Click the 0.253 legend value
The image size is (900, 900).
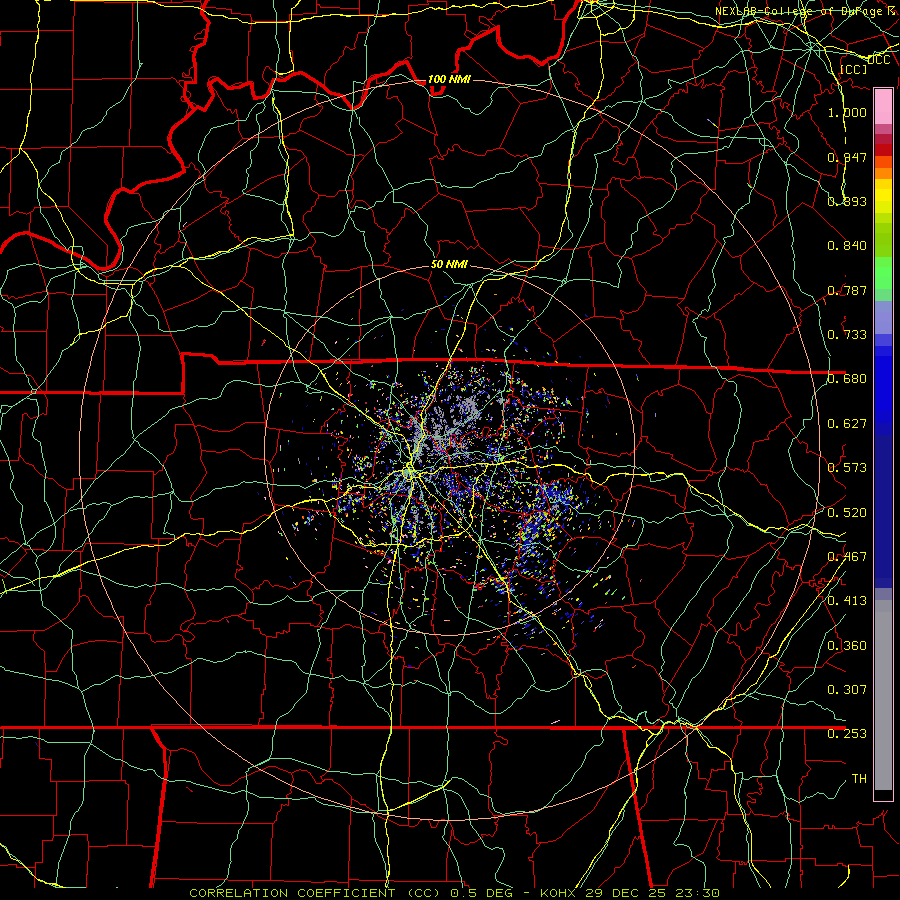tap(847, 734)
